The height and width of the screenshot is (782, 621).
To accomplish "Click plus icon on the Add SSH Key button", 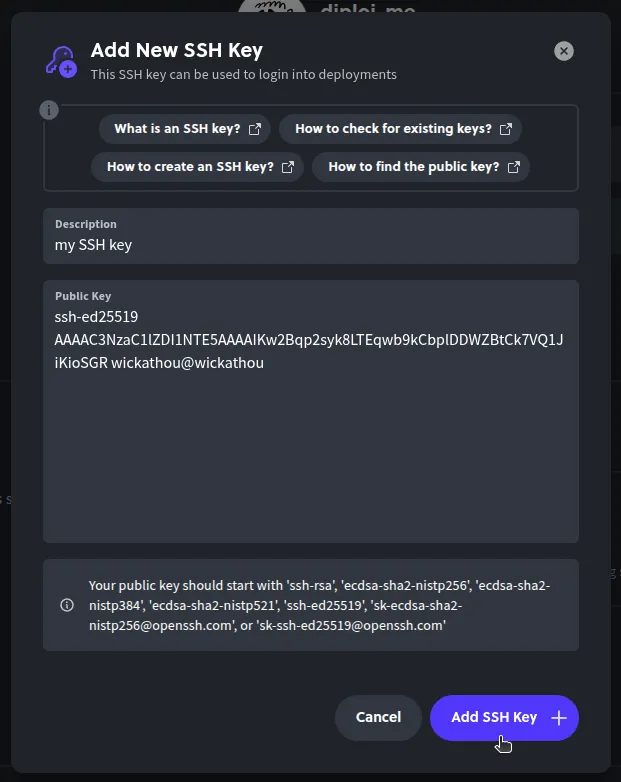I will 559,717.
